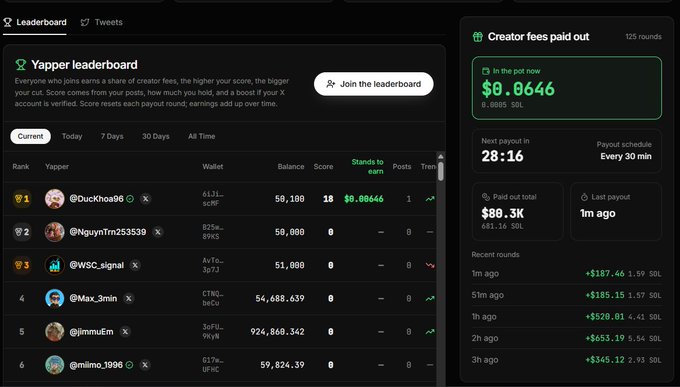Click Join the leaderboard button
This screenshot has width=680, height=387.
pos(373,84)
